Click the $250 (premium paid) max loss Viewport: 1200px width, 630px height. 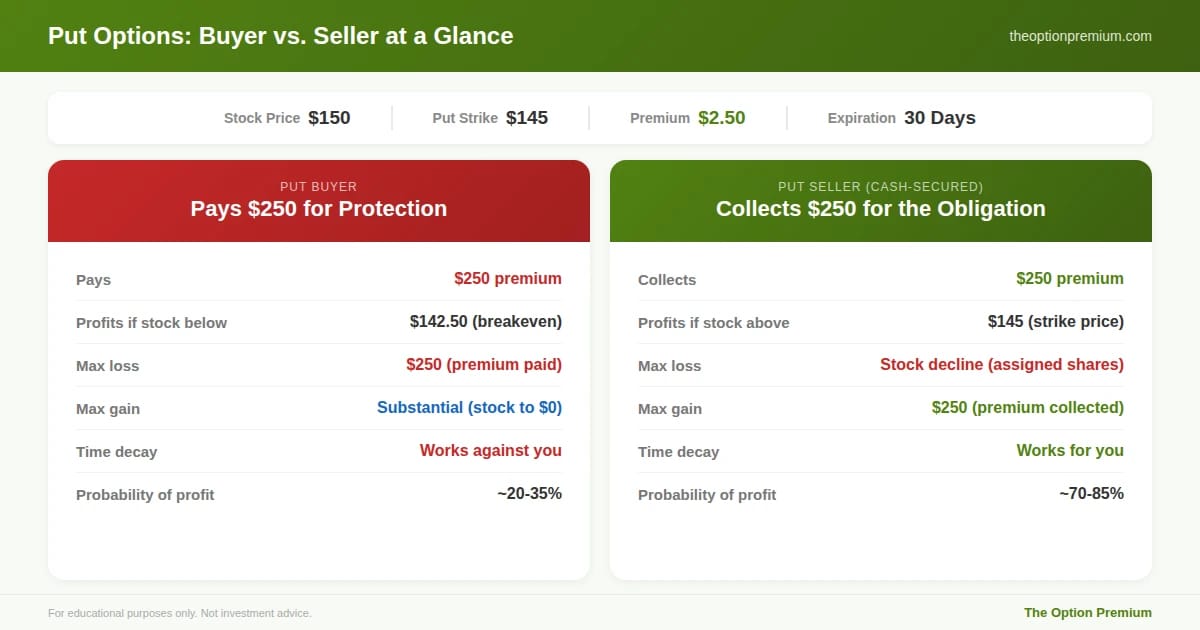click(483, 365)
